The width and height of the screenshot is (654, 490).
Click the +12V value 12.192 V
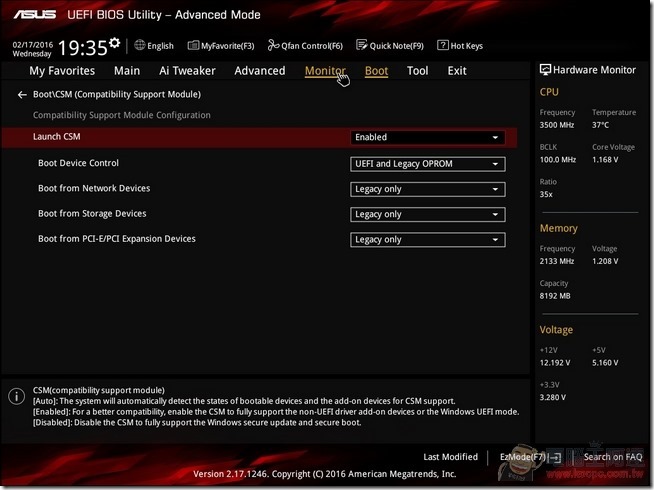point(555,363)
